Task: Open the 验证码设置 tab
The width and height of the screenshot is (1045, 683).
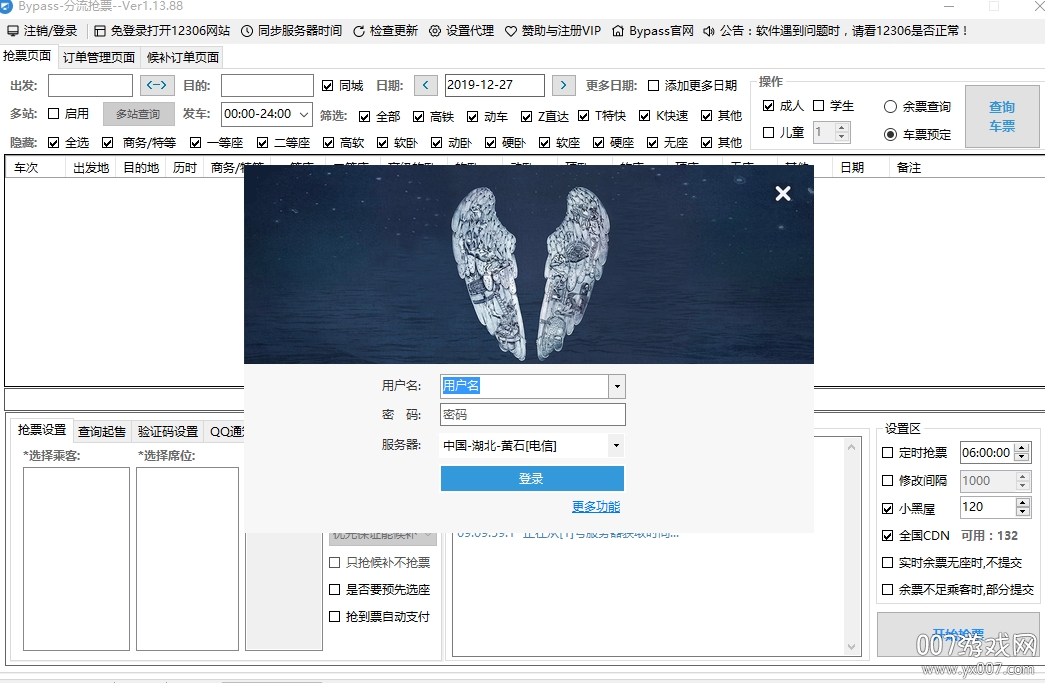Action: (x=168, y=431)
